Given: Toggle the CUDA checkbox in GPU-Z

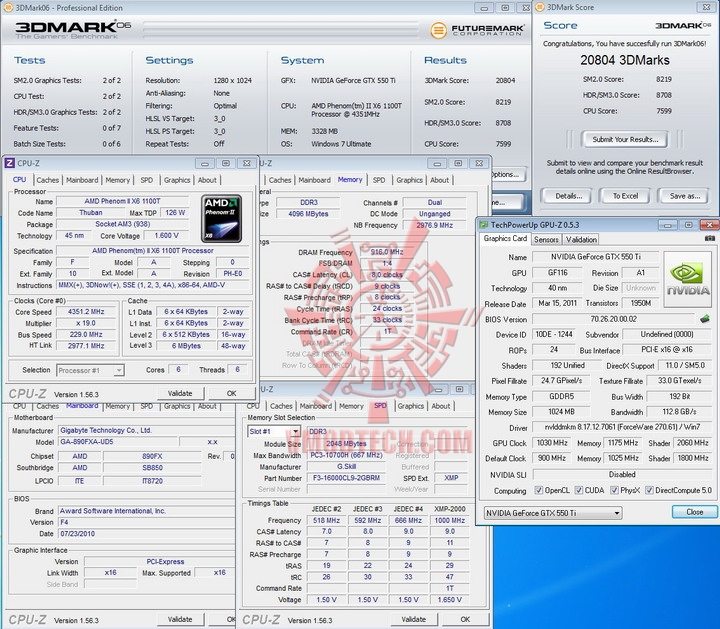Looking at the screenshot, I should pos(579,490).
